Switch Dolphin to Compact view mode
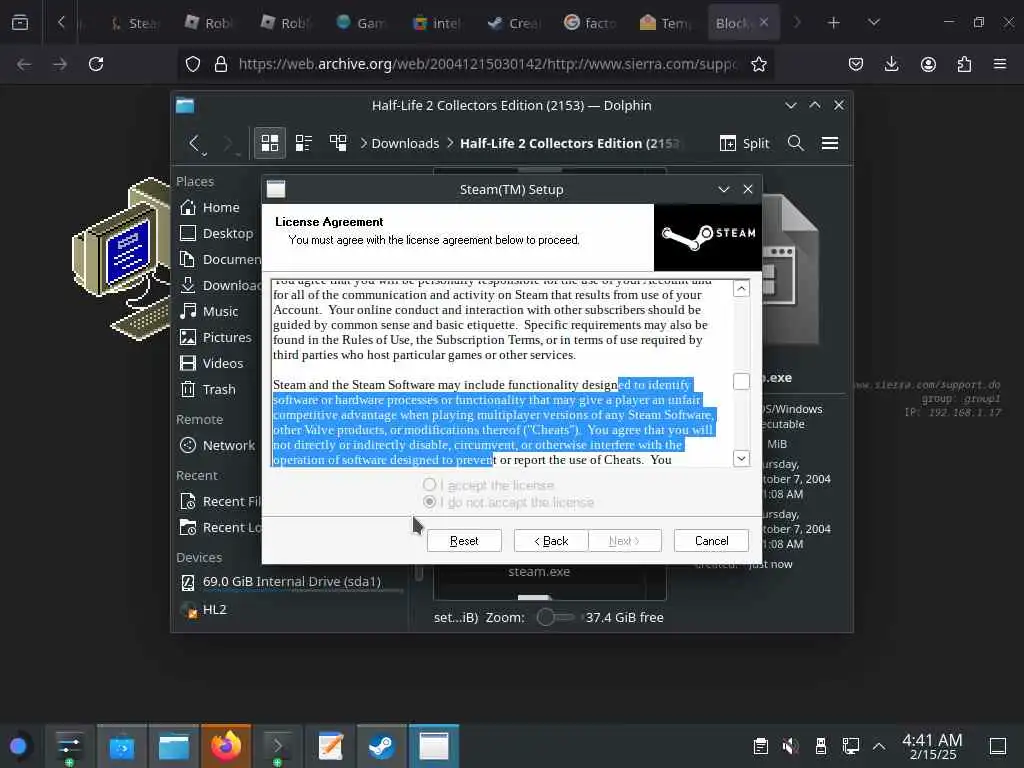1024x768 pixels. (x=304, y=143)
